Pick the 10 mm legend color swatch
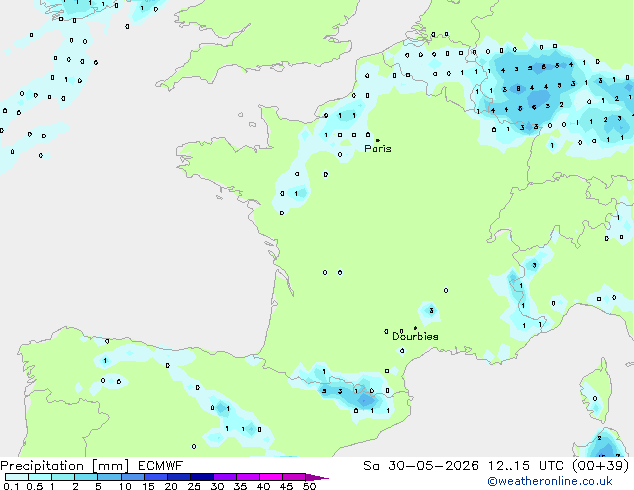Screen dimensions: 634x490 pyautogui.click(x=132, y=477)
